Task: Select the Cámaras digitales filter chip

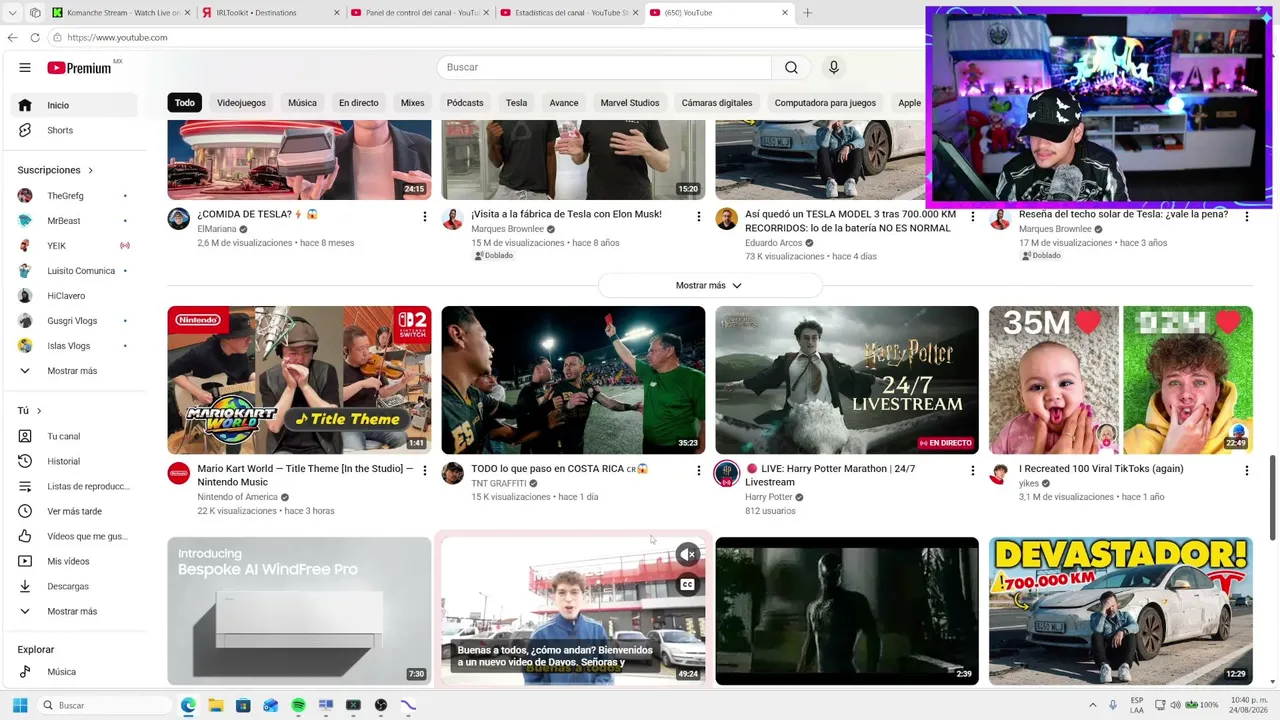Action: (x=717, y=103)
